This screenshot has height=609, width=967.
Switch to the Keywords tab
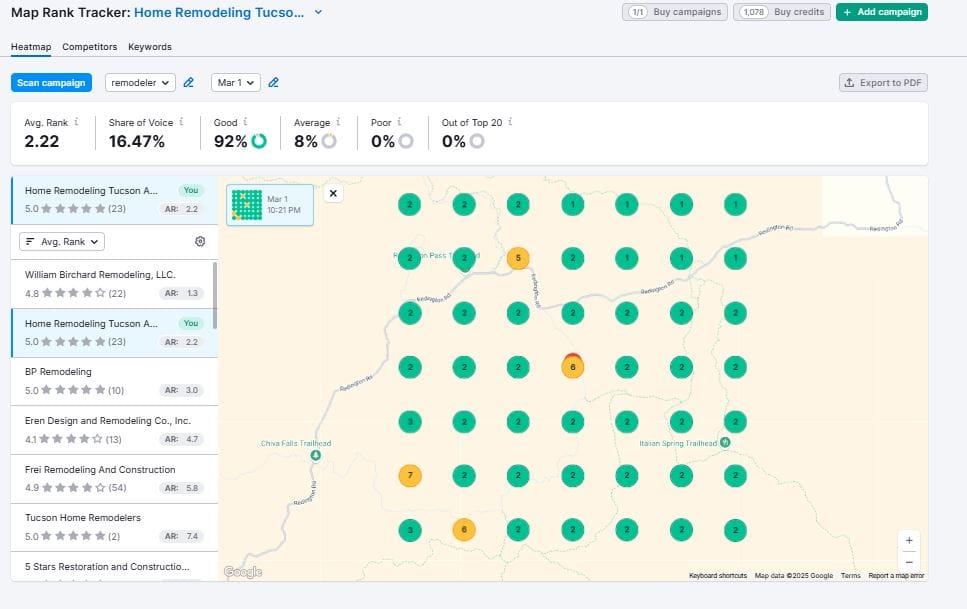[x=150, y=47]
